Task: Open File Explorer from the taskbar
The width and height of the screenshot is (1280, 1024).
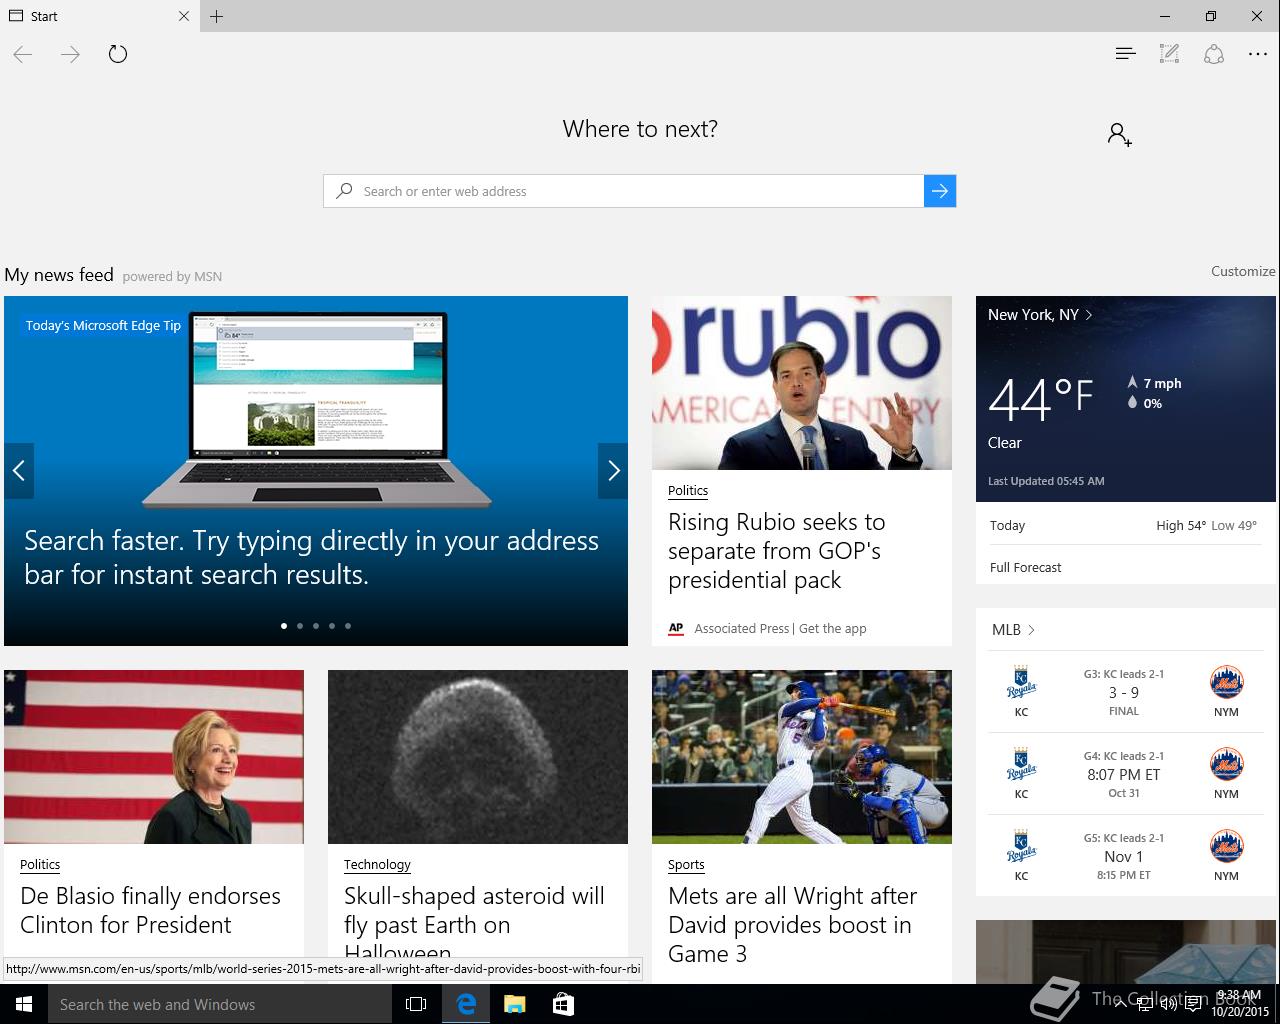Action: click(x=514, y=1004)
